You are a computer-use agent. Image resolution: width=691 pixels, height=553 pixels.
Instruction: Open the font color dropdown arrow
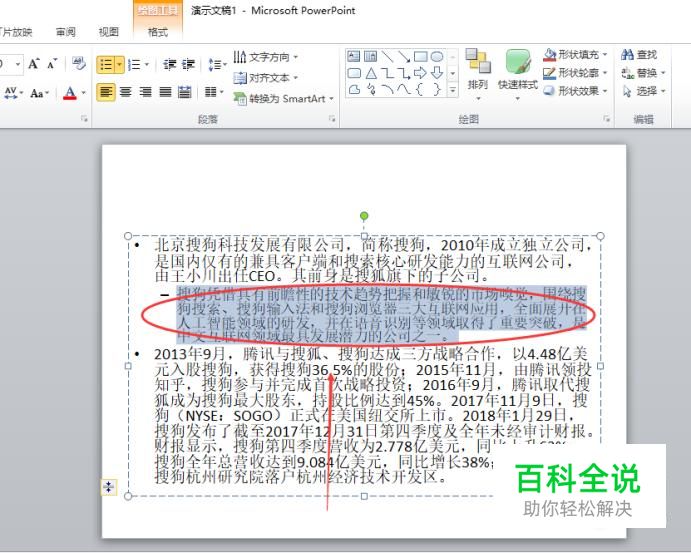(83, 93)
